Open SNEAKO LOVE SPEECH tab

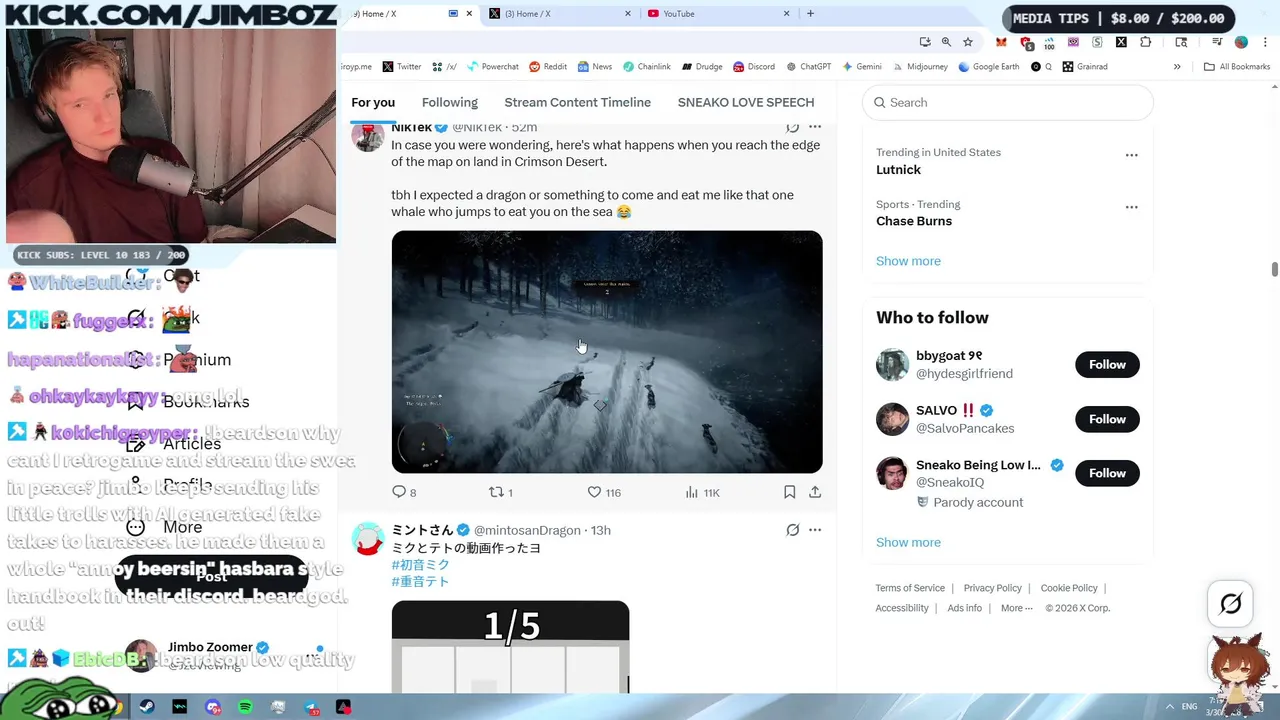coord(746,102)
